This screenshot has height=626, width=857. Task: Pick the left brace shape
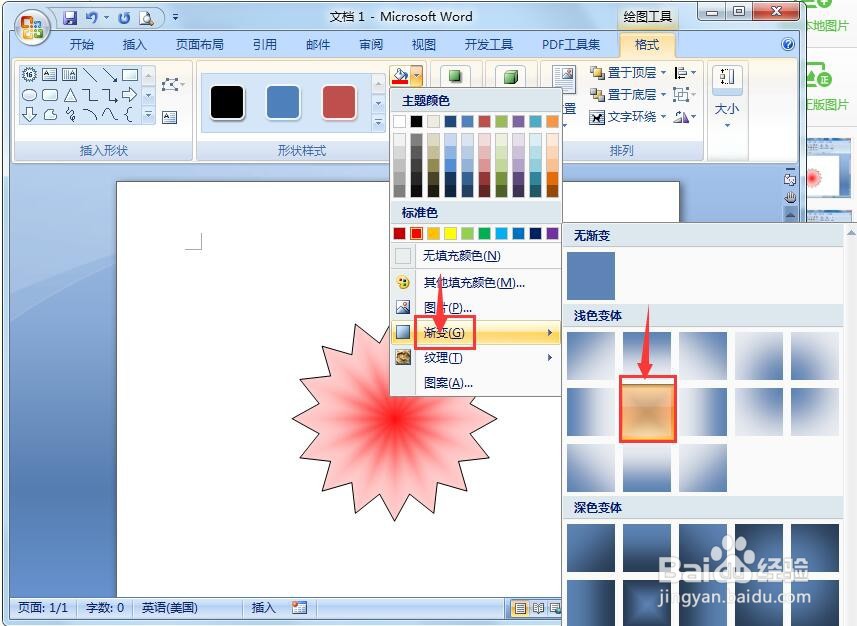point(129,115)
